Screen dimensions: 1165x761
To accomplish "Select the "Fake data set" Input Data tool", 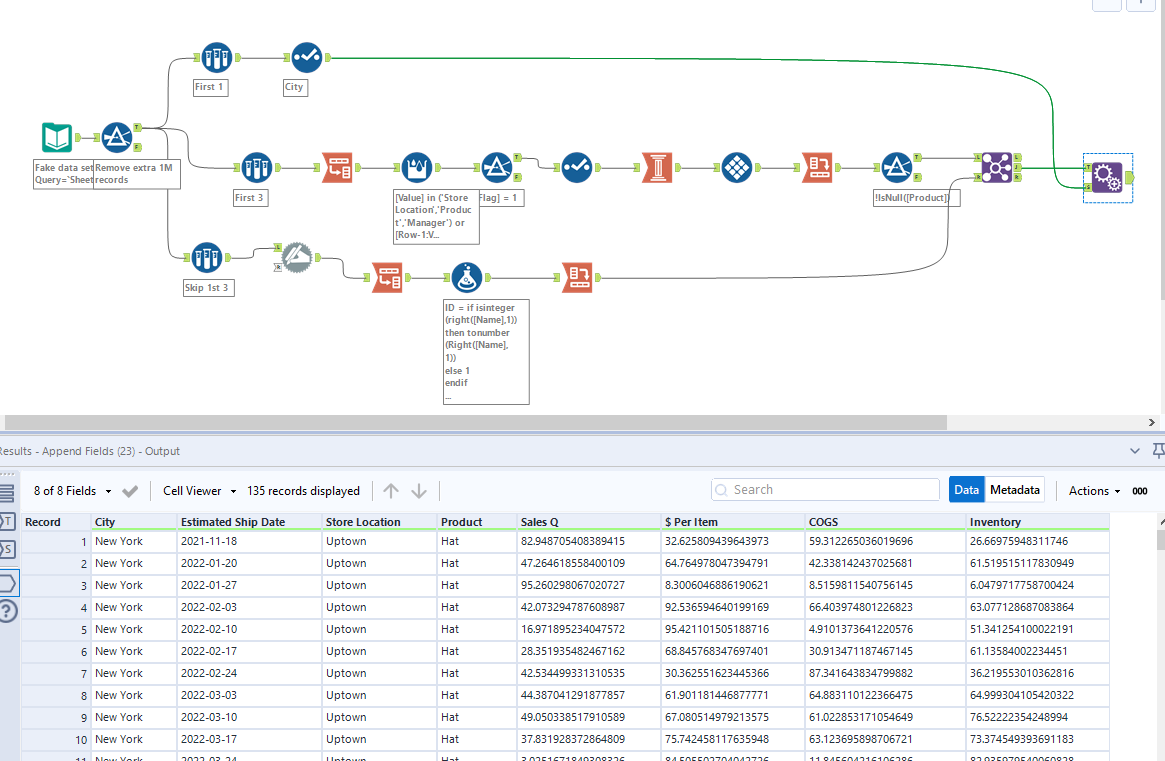I will pyautogui.click(x=56, y=137).
